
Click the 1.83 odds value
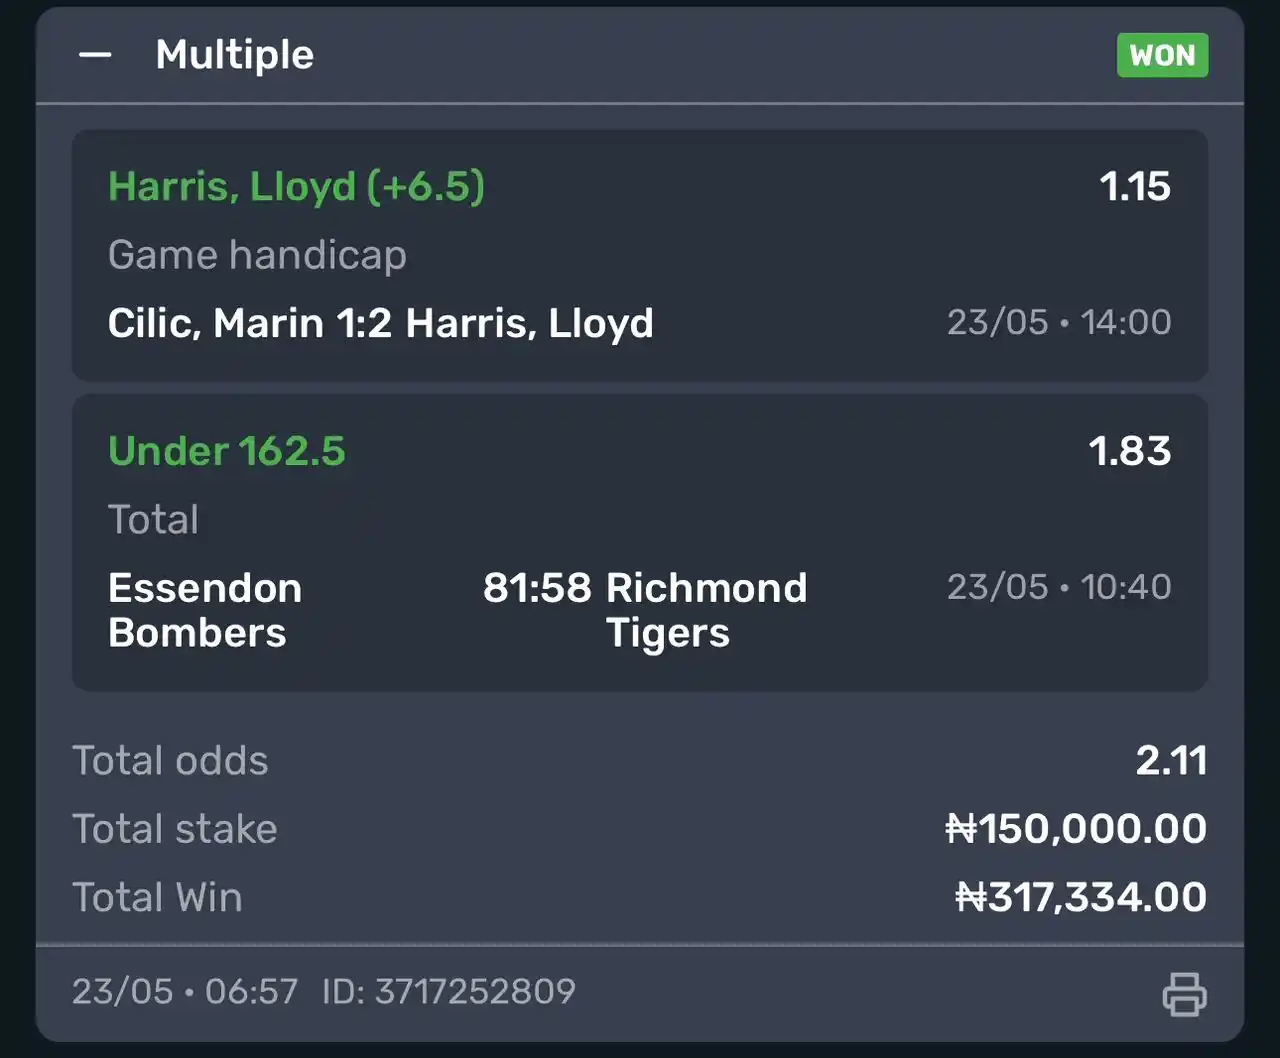point(1130,451)
